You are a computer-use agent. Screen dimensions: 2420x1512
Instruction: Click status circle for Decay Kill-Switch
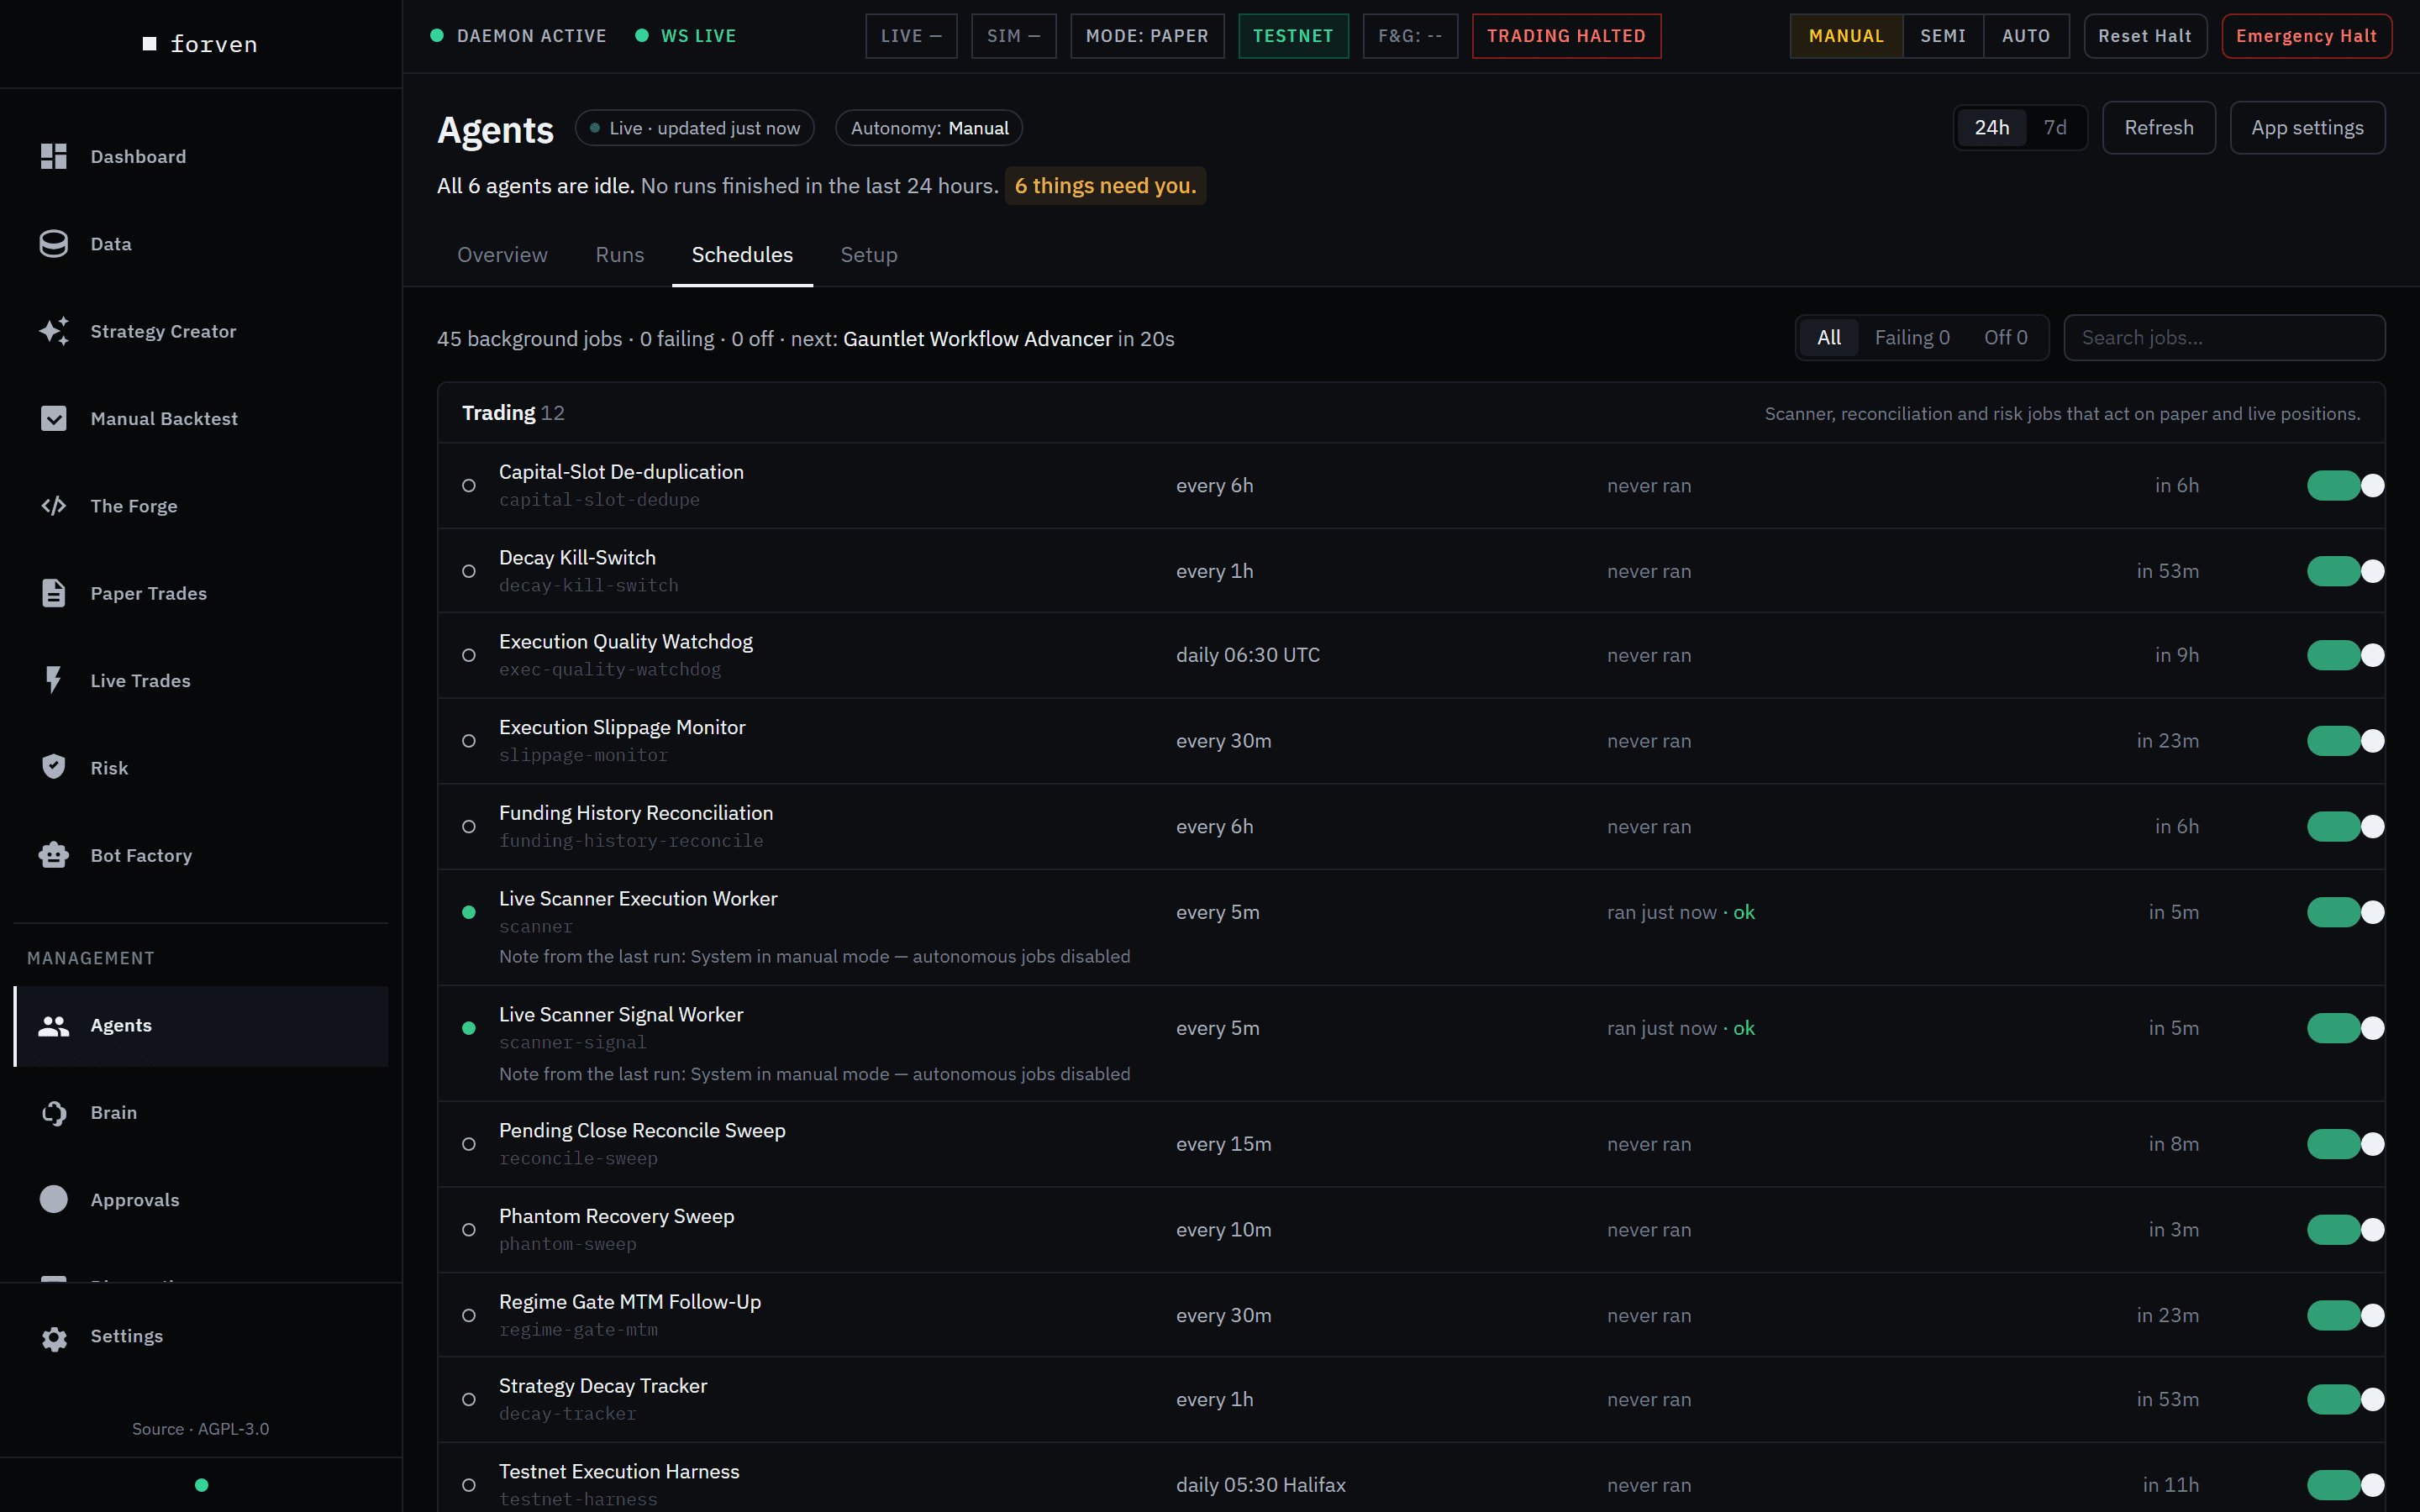click(x=469, y=571)
